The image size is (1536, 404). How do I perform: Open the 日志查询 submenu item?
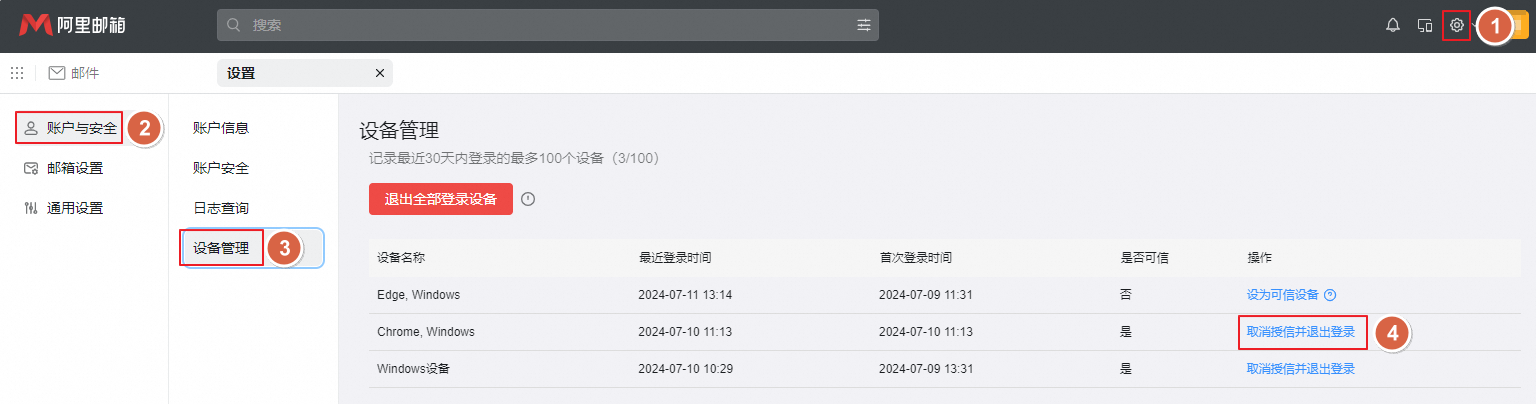(221, 208)
